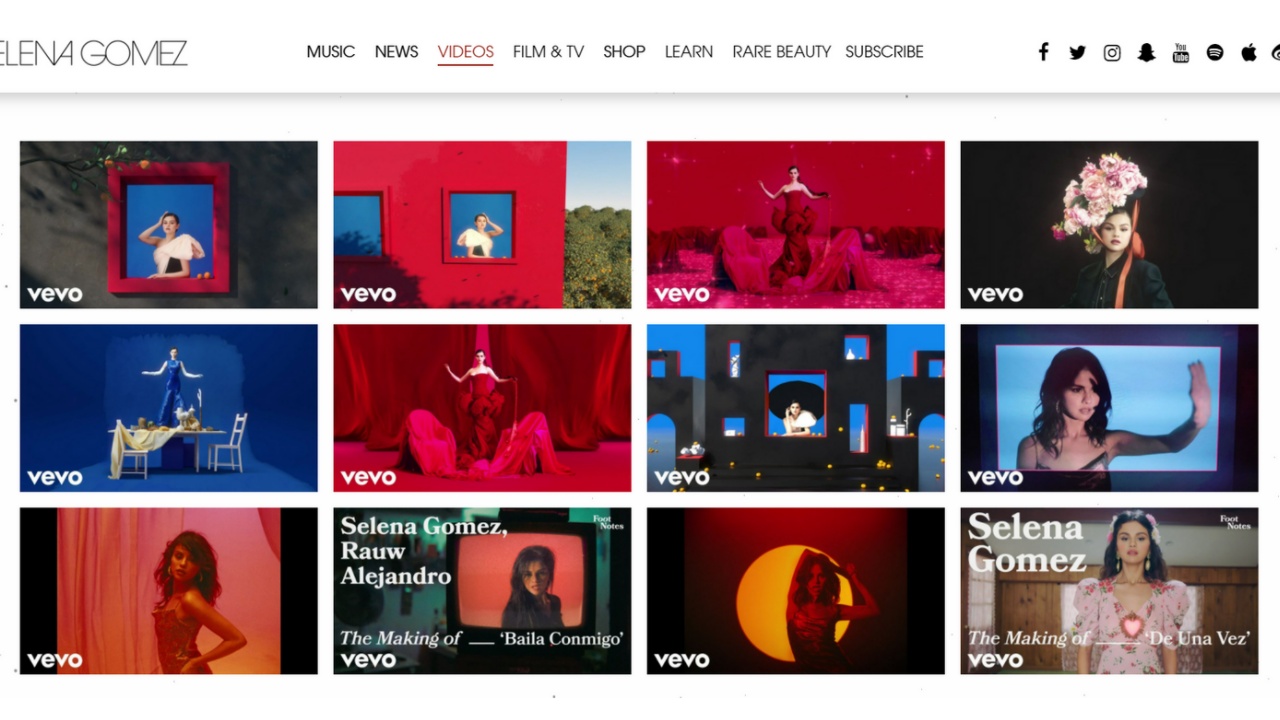Go to the NEWS menu item
The height and width of the screenshot is (720, 1280).
click(x=397, y=52)
